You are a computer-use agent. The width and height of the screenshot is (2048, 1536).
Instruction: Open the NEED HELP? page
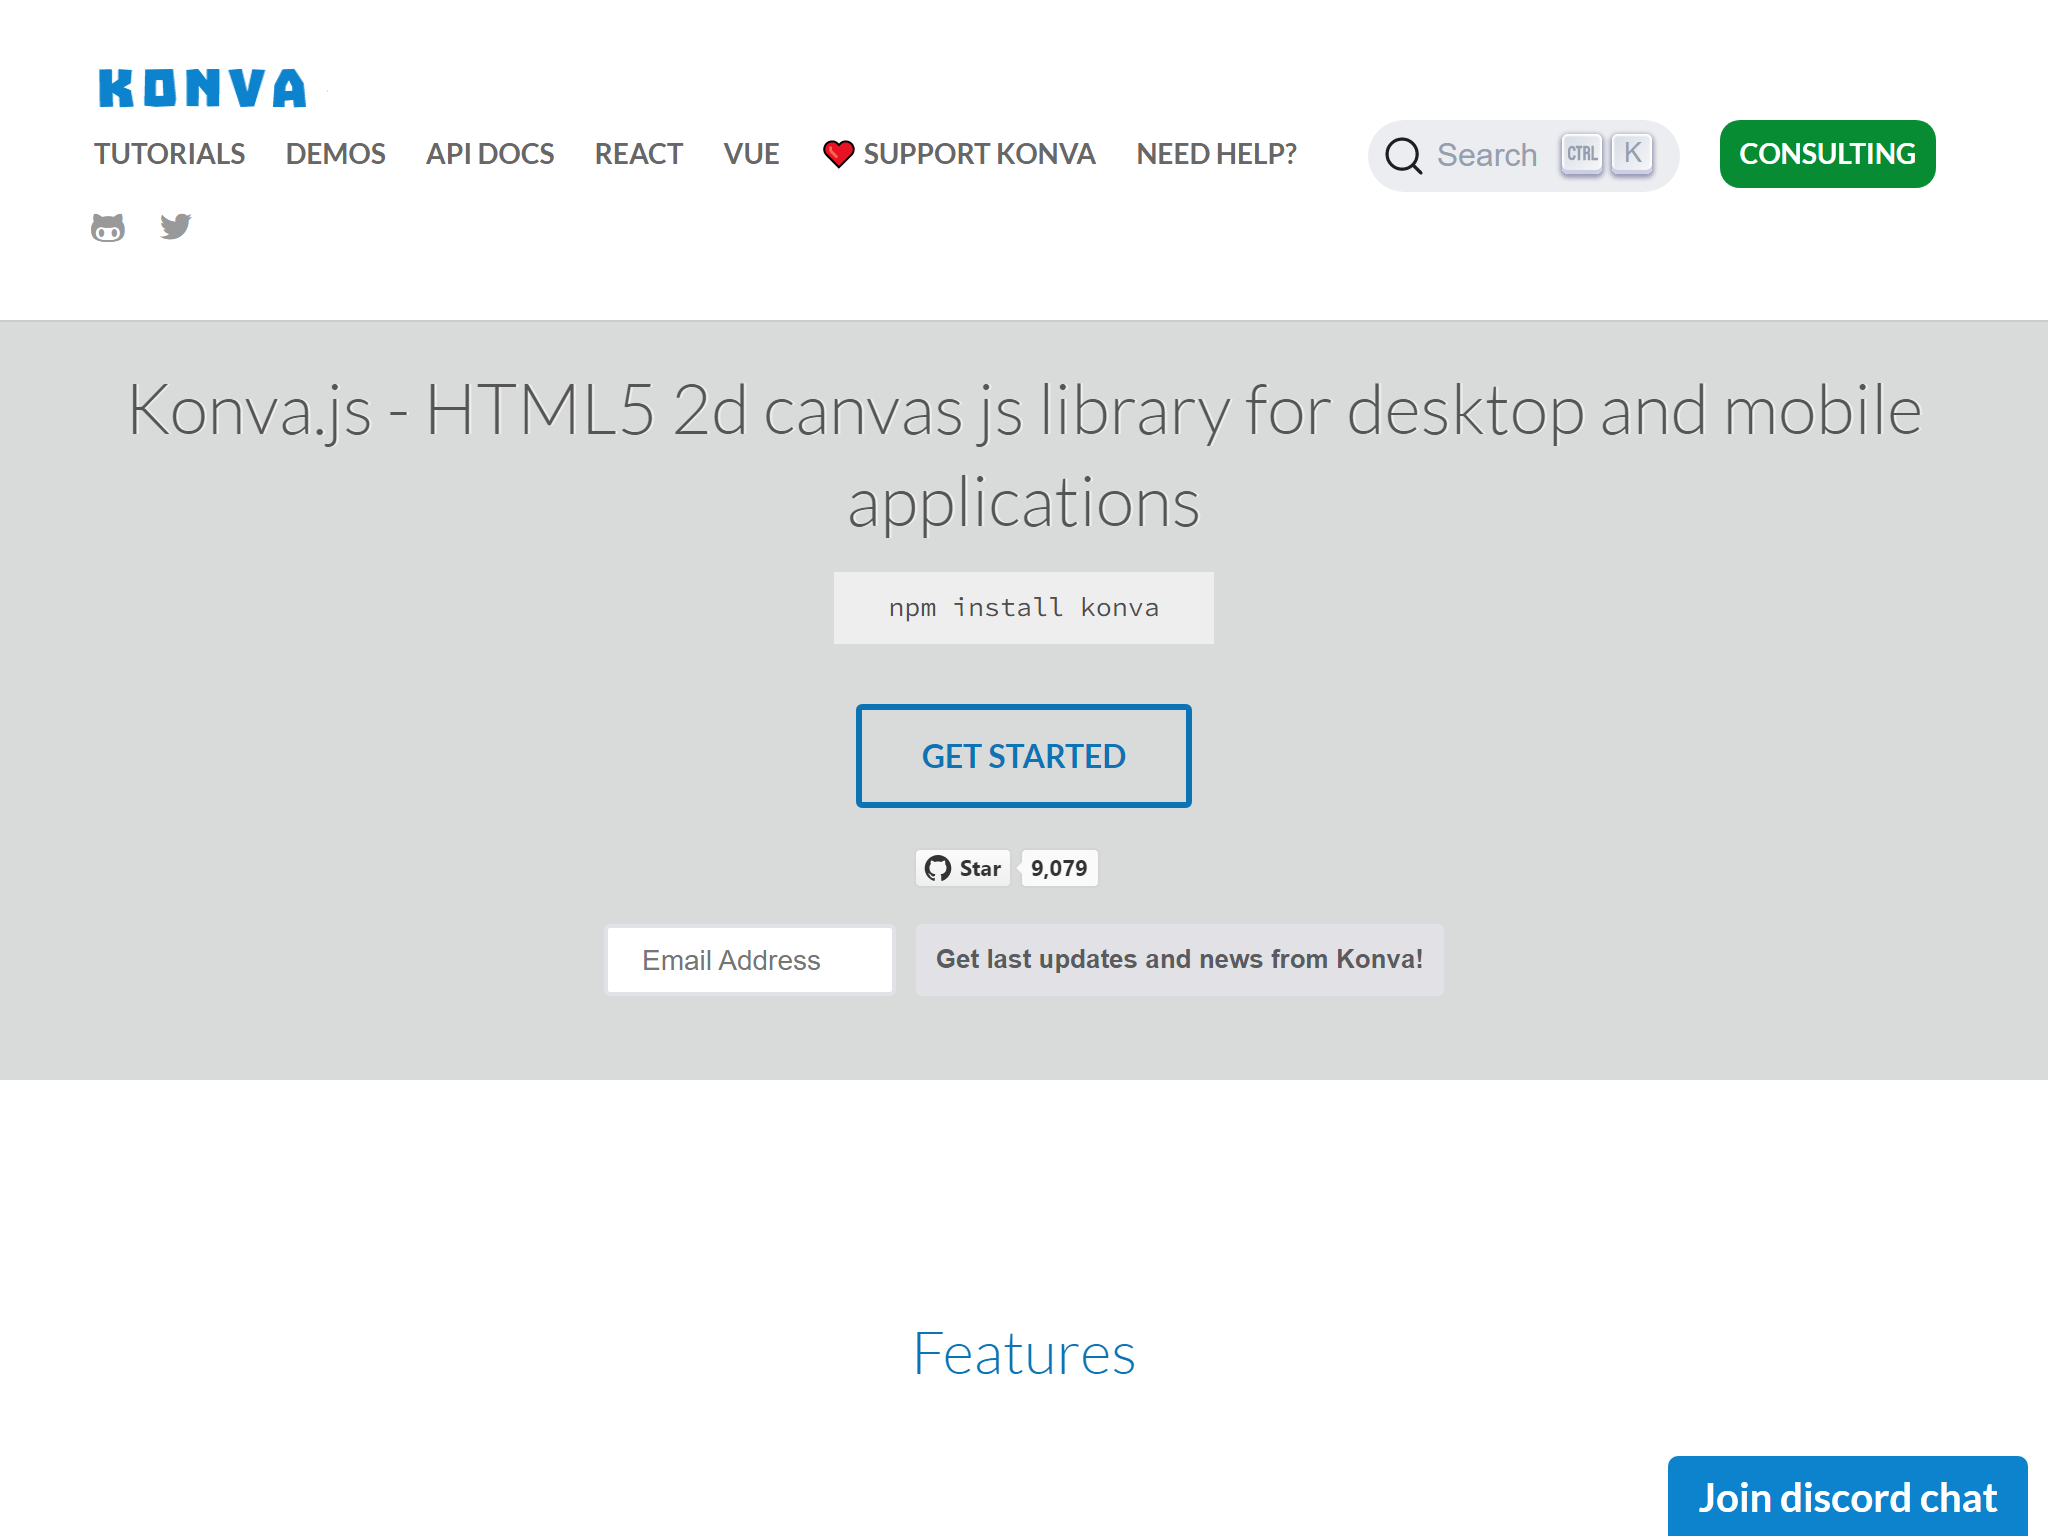(1215, 154)
